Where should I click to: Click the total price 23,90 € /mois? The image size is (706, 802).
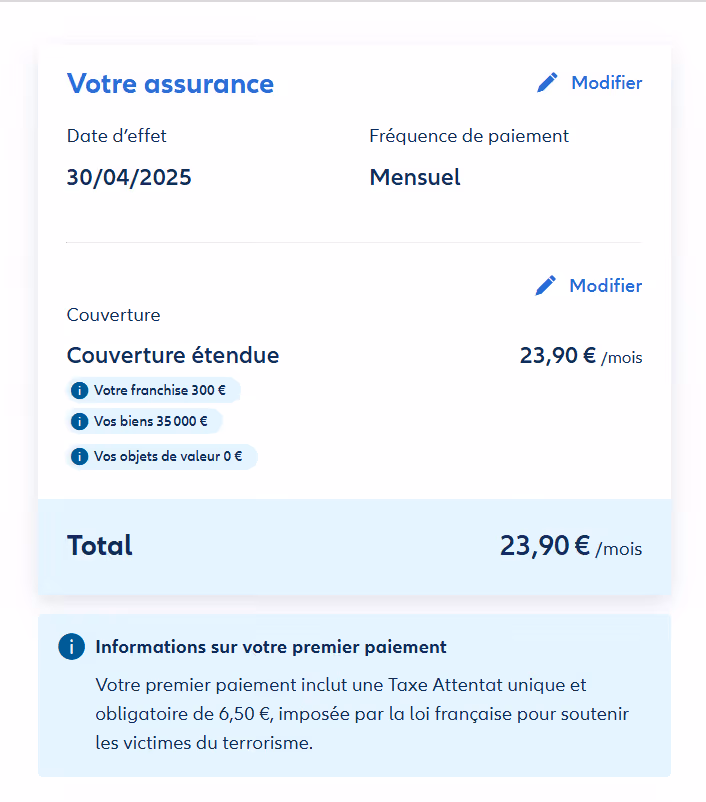pyautogui.click(x=570, y=546)
